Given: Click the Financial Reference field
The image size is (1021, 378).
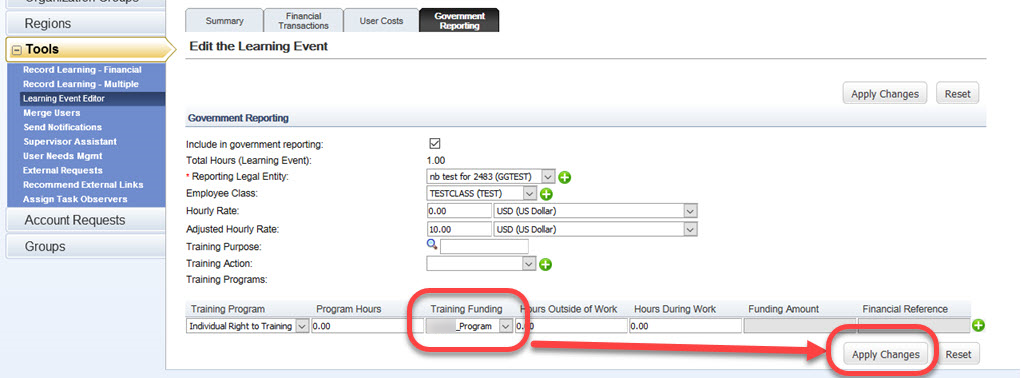Looking at the screenshot, I should point(914,326).
